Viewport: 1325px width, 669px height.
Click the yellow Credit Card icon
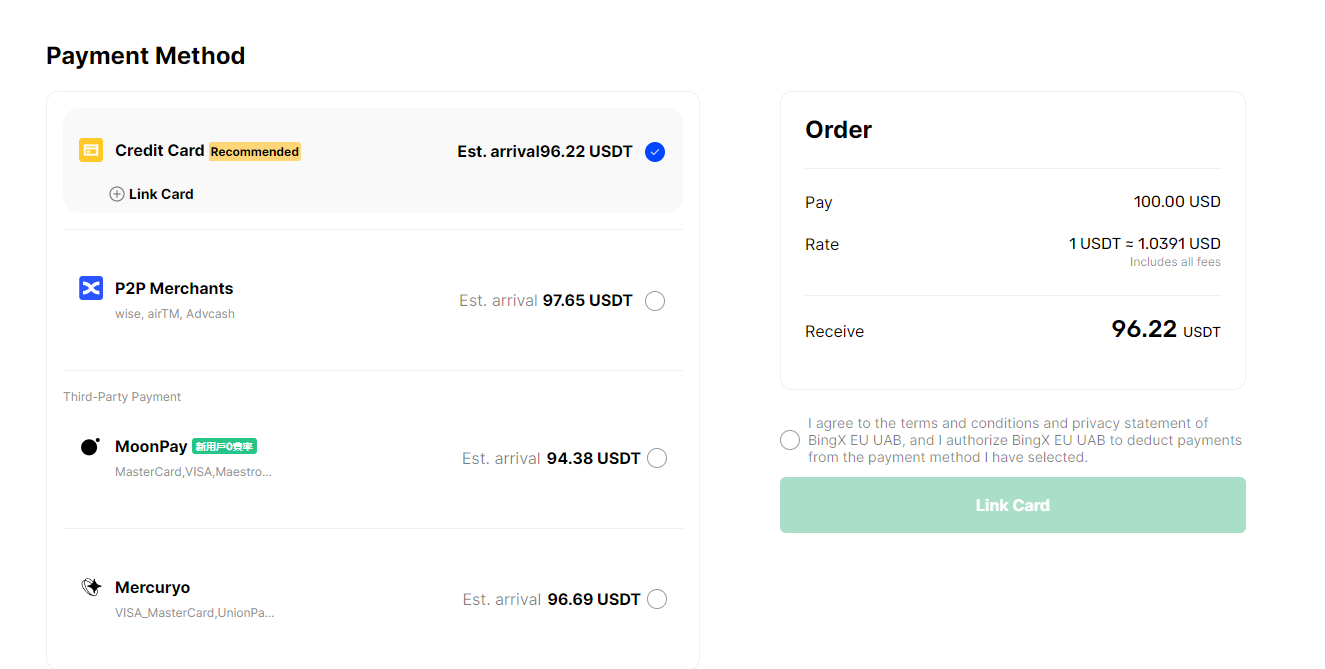coord(91,150)
